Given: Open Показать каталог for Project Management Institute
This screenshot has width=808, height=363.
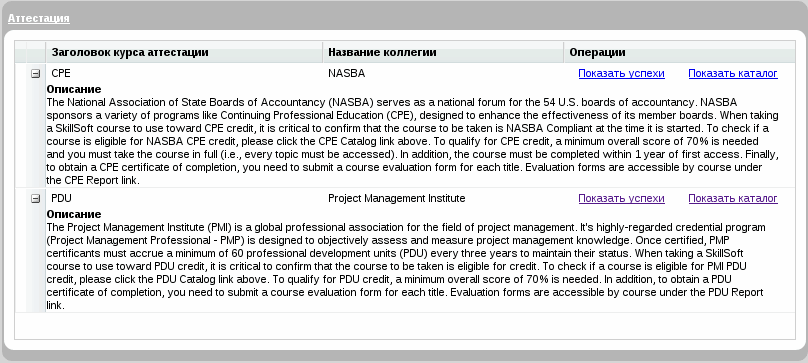Looking at the screenshot, I should point(733,198).
